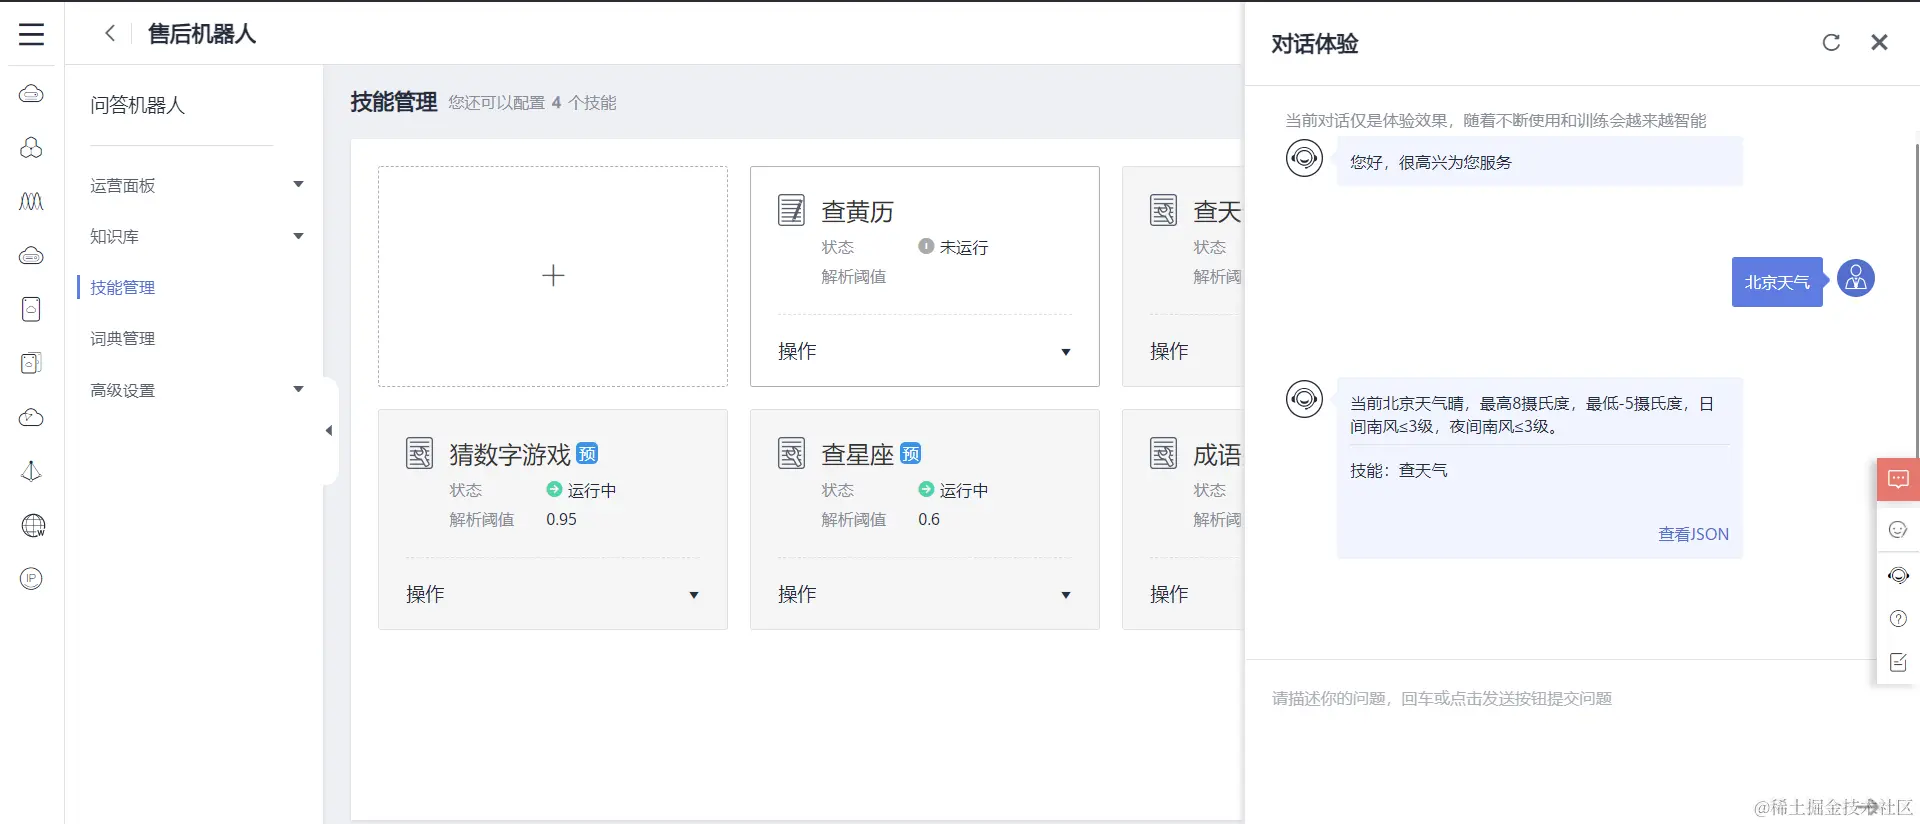This screenshot has width=1920, height=824.
Task: Open the 查星座 skill title
Action: point(857,454)
